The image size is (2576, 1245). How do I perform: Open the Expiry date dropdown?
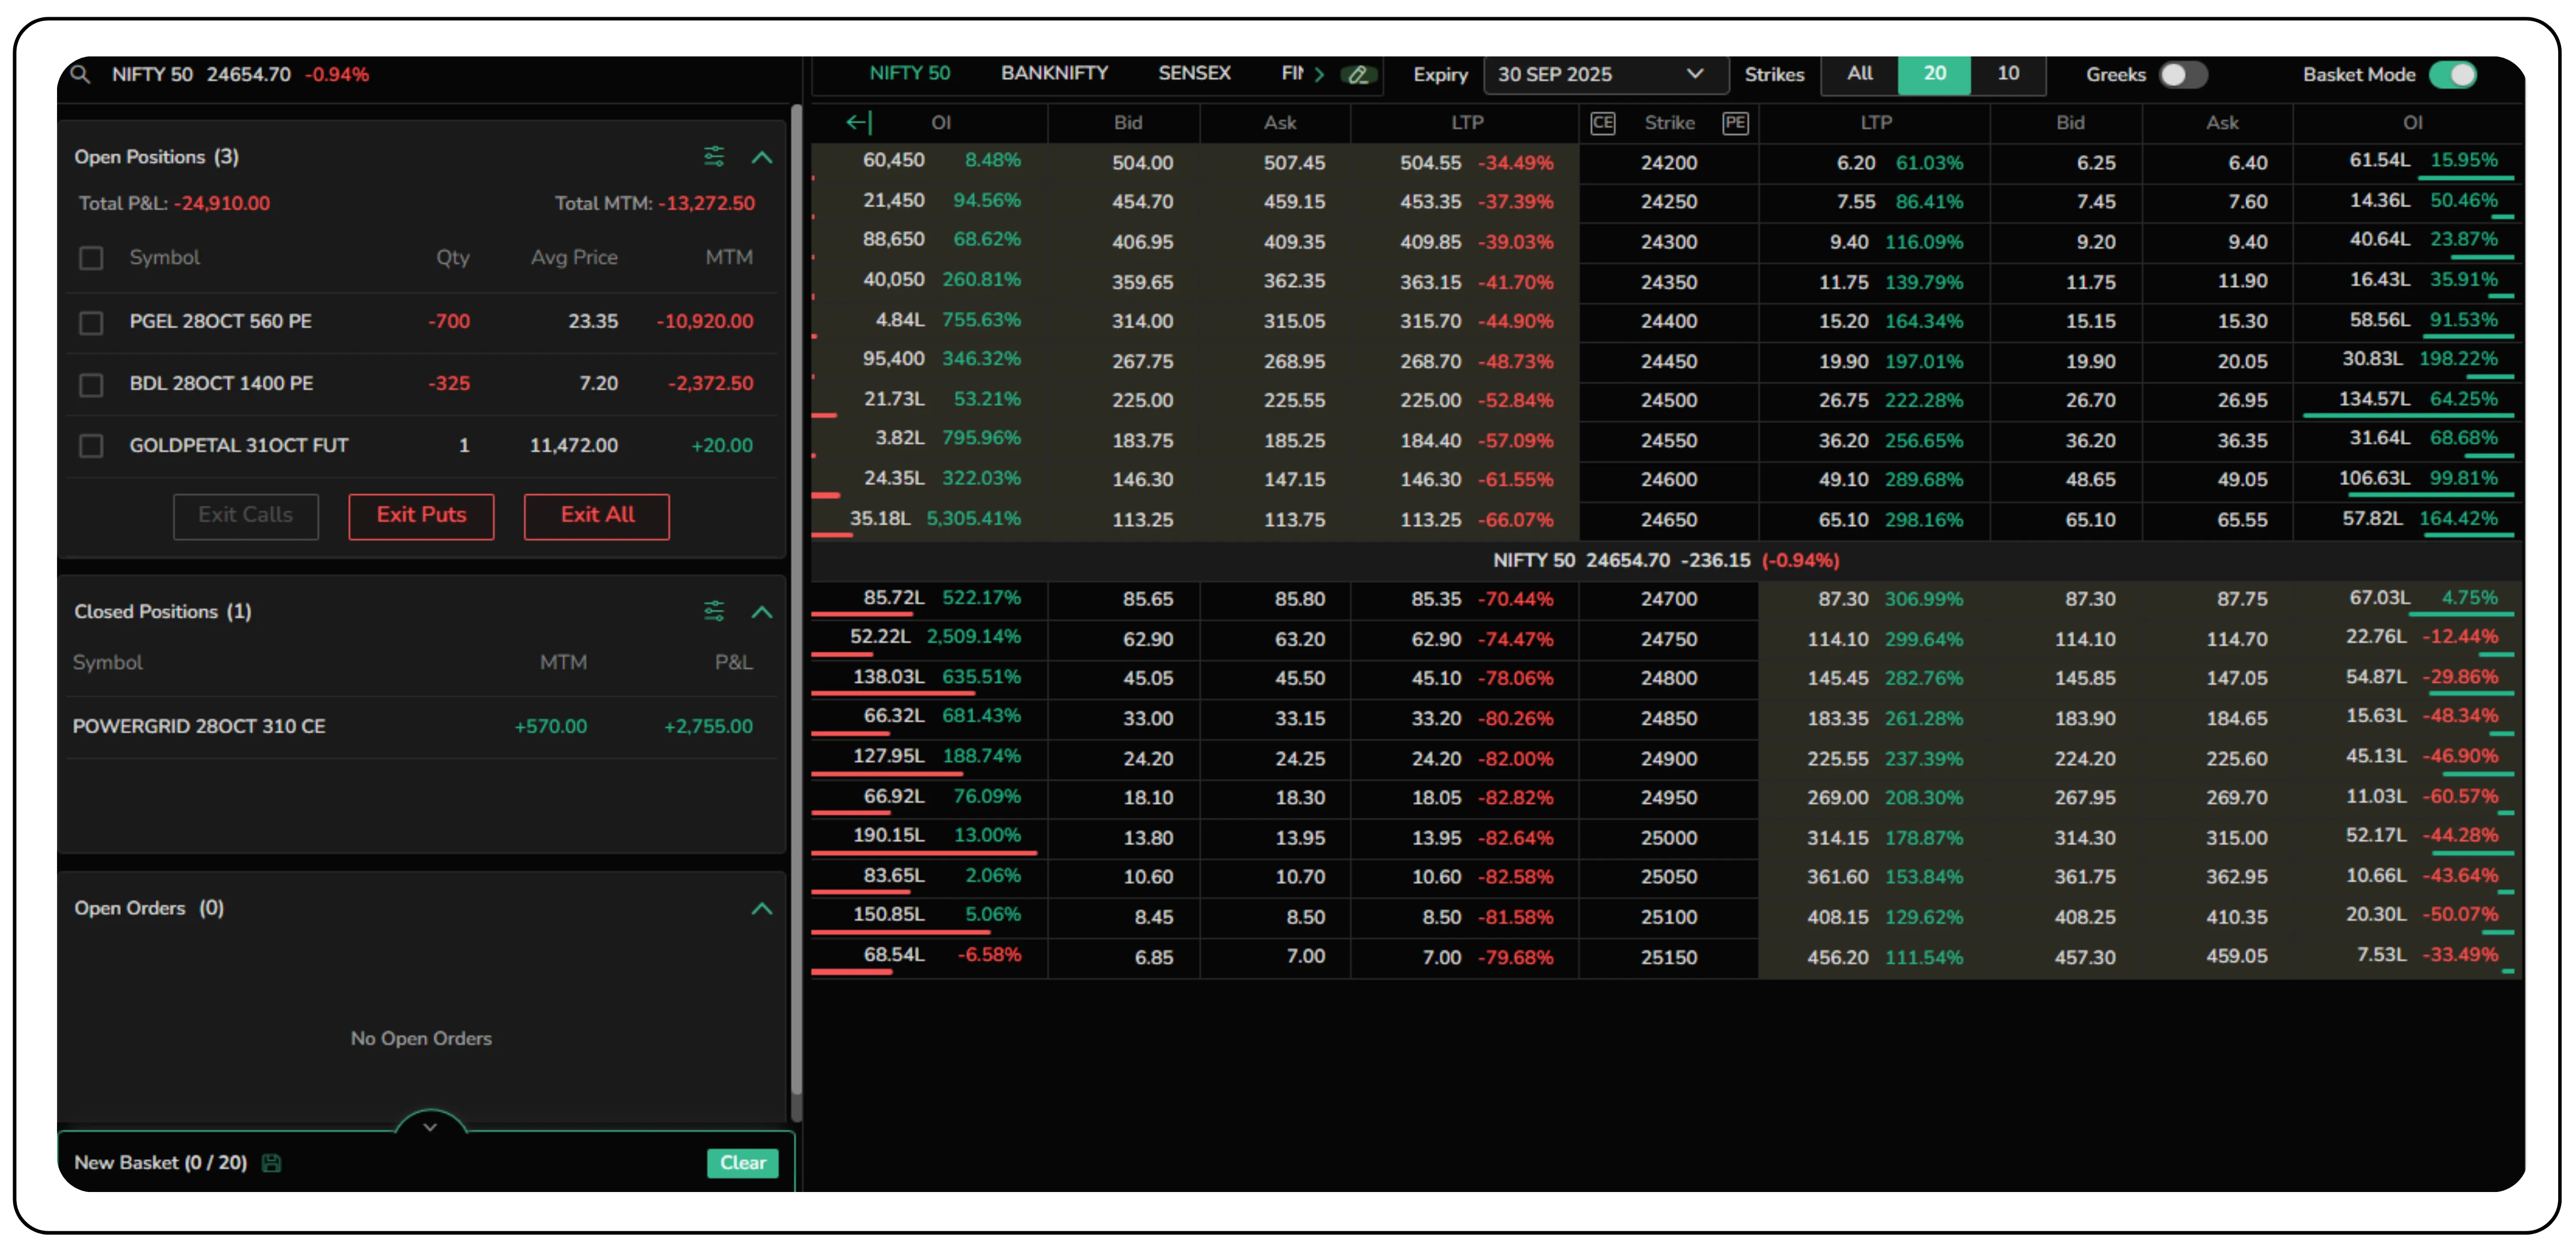(x=1604, y=74)
